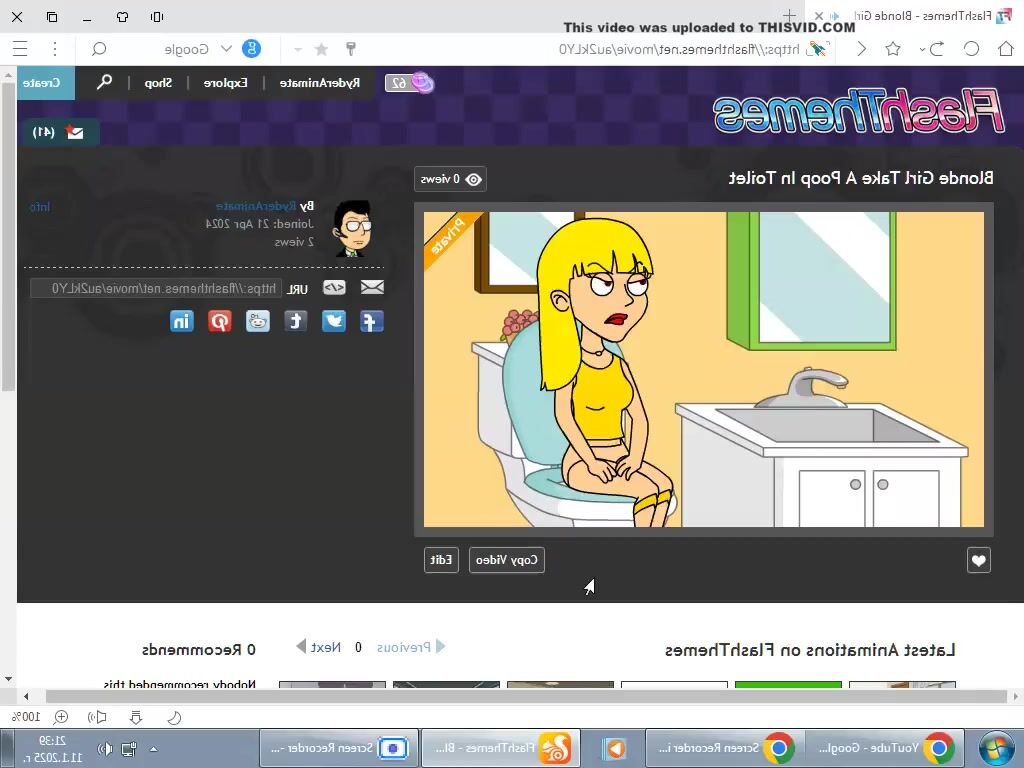Click the Edit button under video
This screenshot has height=768, width=1024.
pos(441,560)
